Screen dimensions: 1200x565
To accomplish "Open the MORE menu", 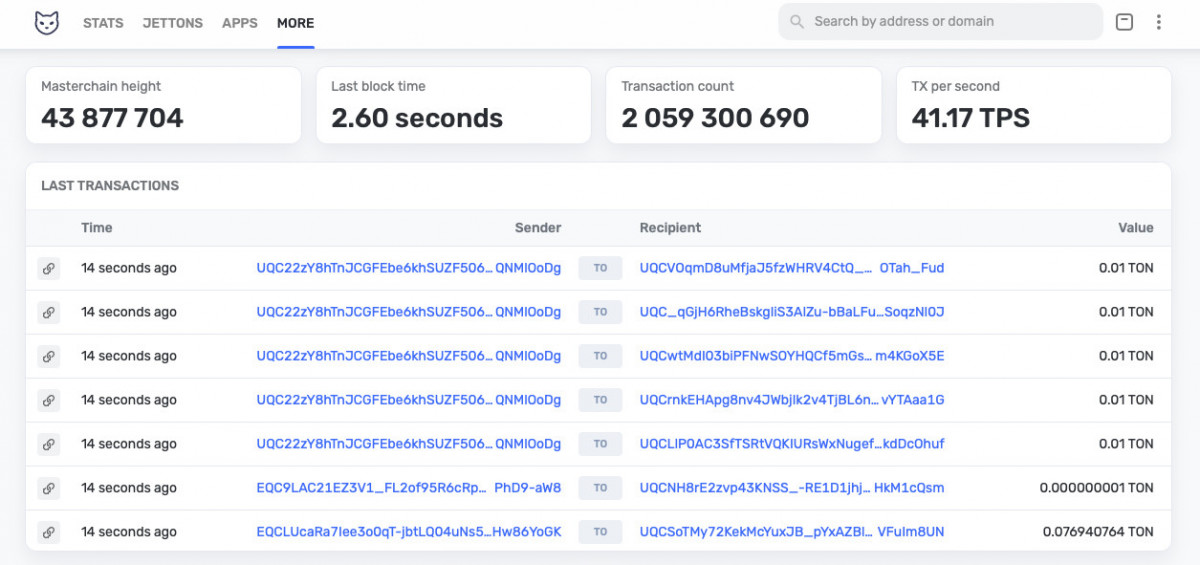I will pyautogui.click(x=296, y=23).
